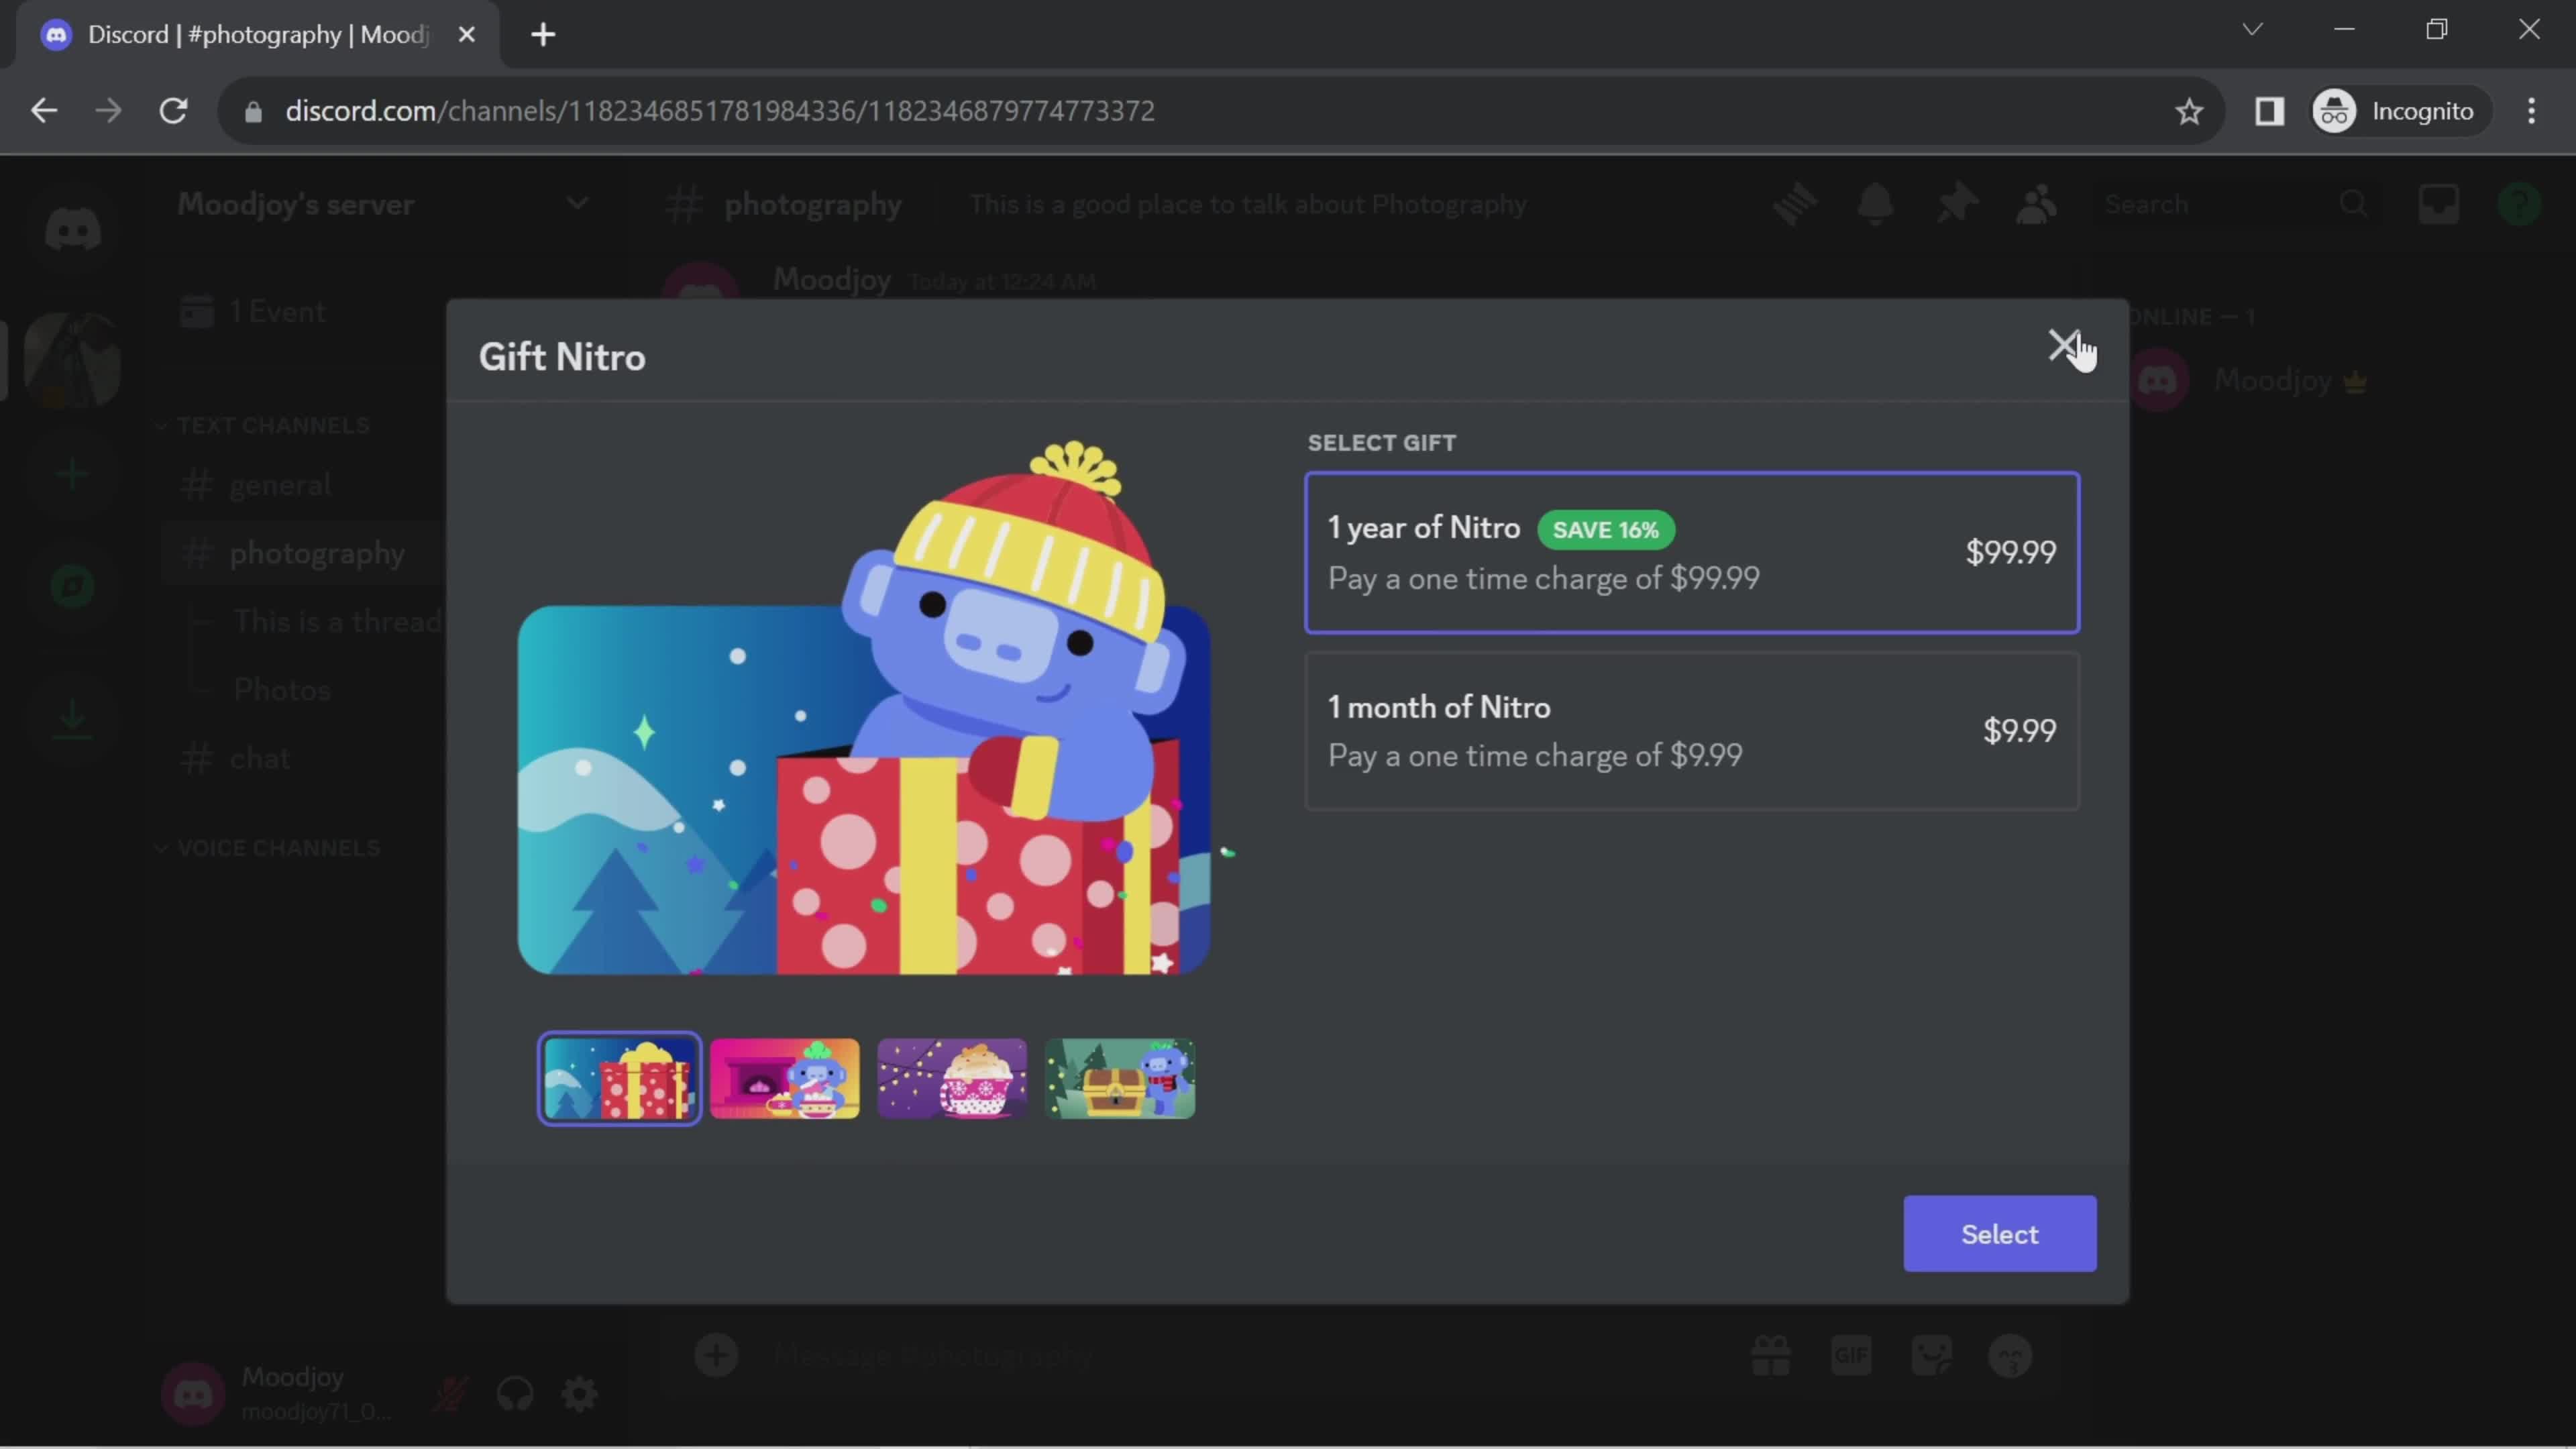Toggle the browser side panel icon

pos(2269,111)
